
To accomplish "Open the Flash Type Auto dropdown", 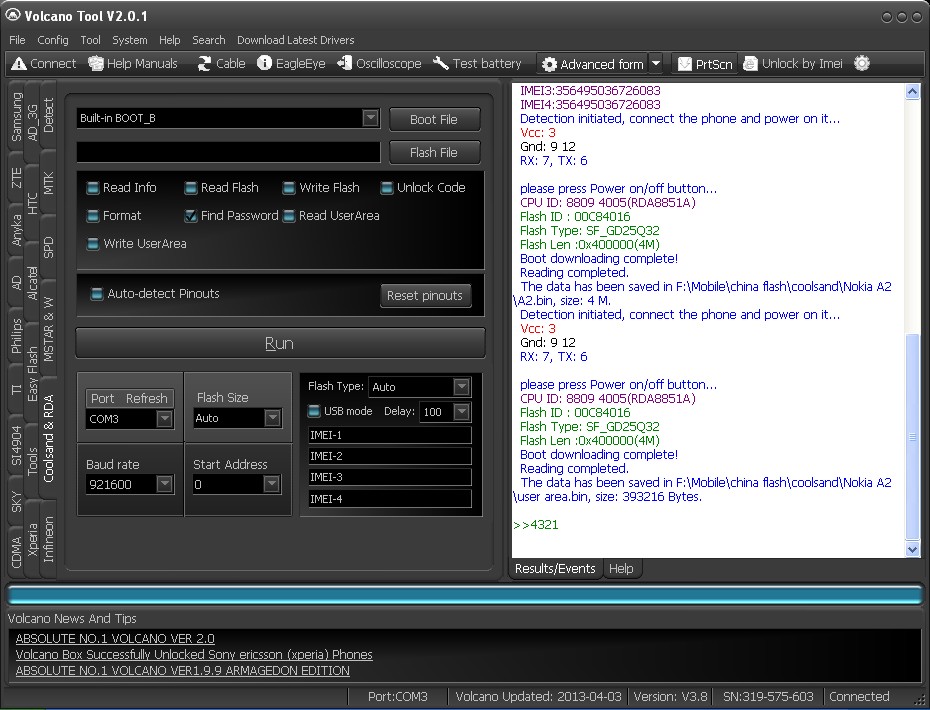I will (x=461, y=387).
